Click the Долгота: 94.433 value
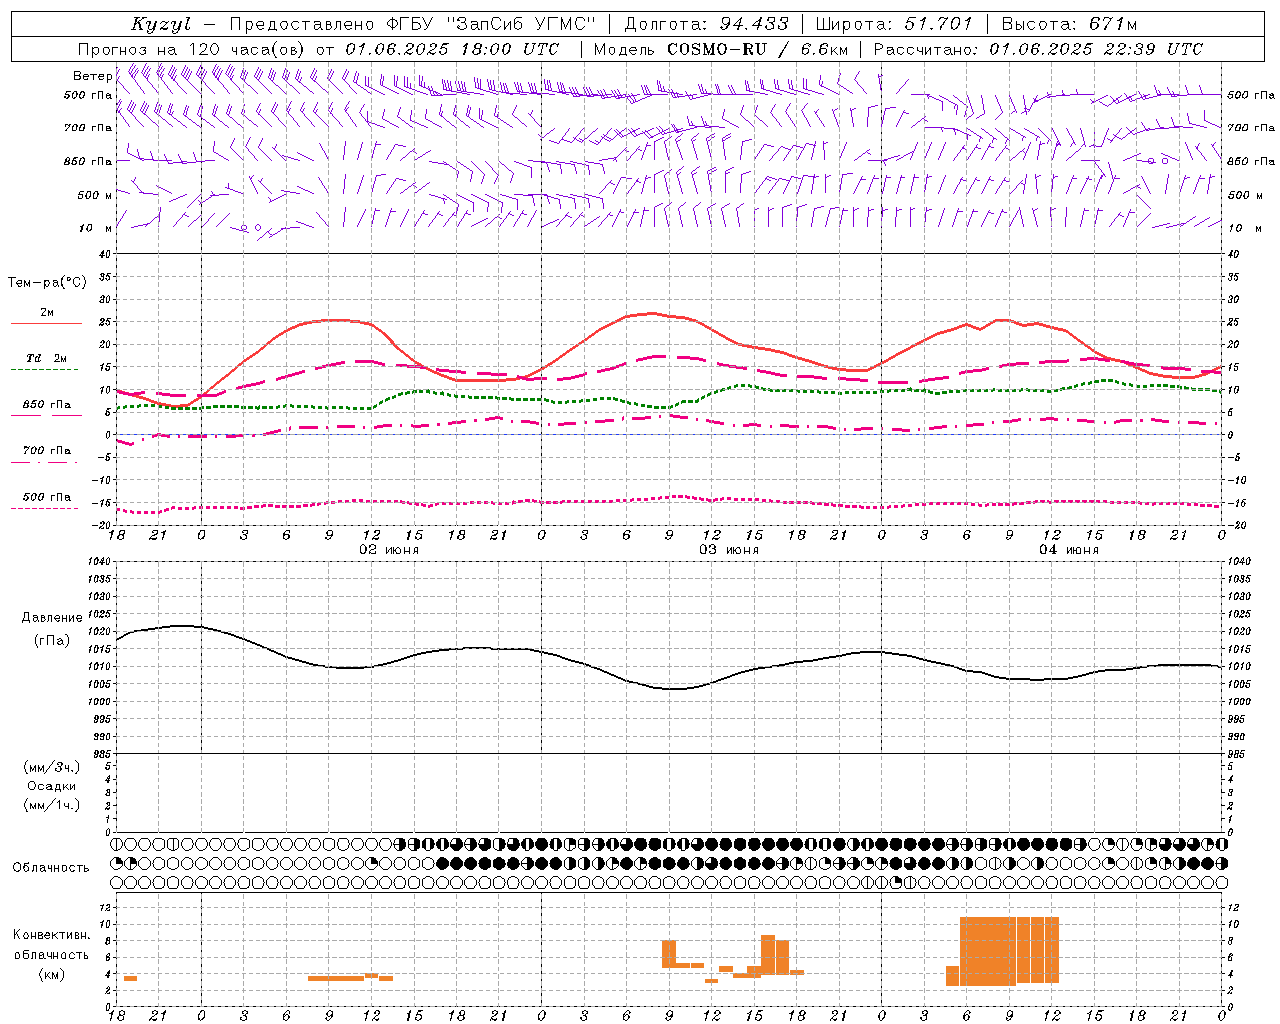Screen dimensions: 1280x1024 click(706, 24)
